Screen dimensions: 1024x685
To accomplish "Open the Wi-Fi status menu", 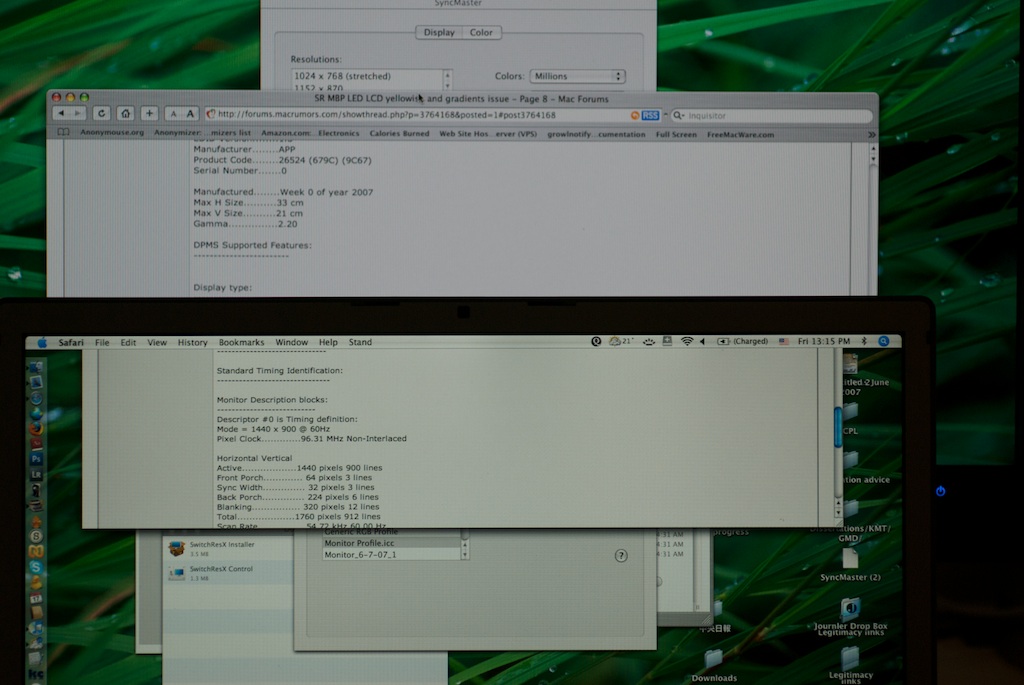I will [686, 341].
